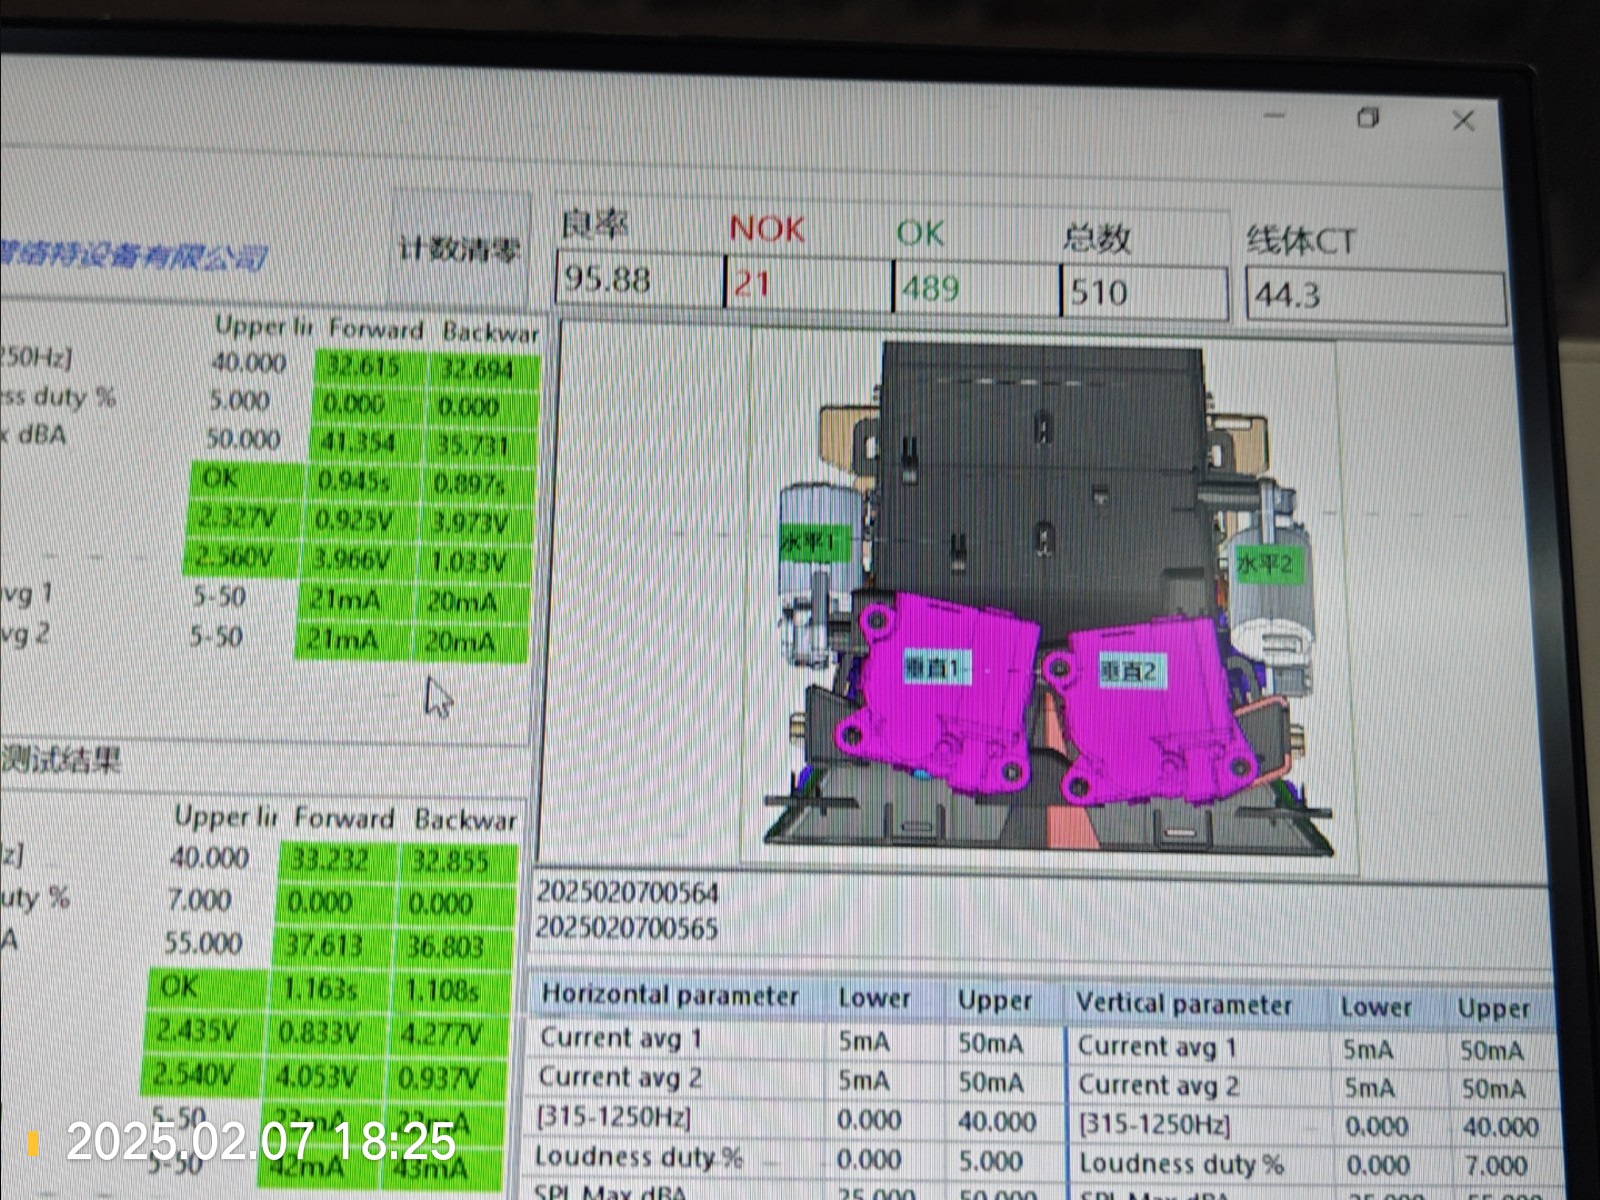Click the green Forward cell showing 32.615
This screenshot has height=1200, width=1600.
(364, 367)
